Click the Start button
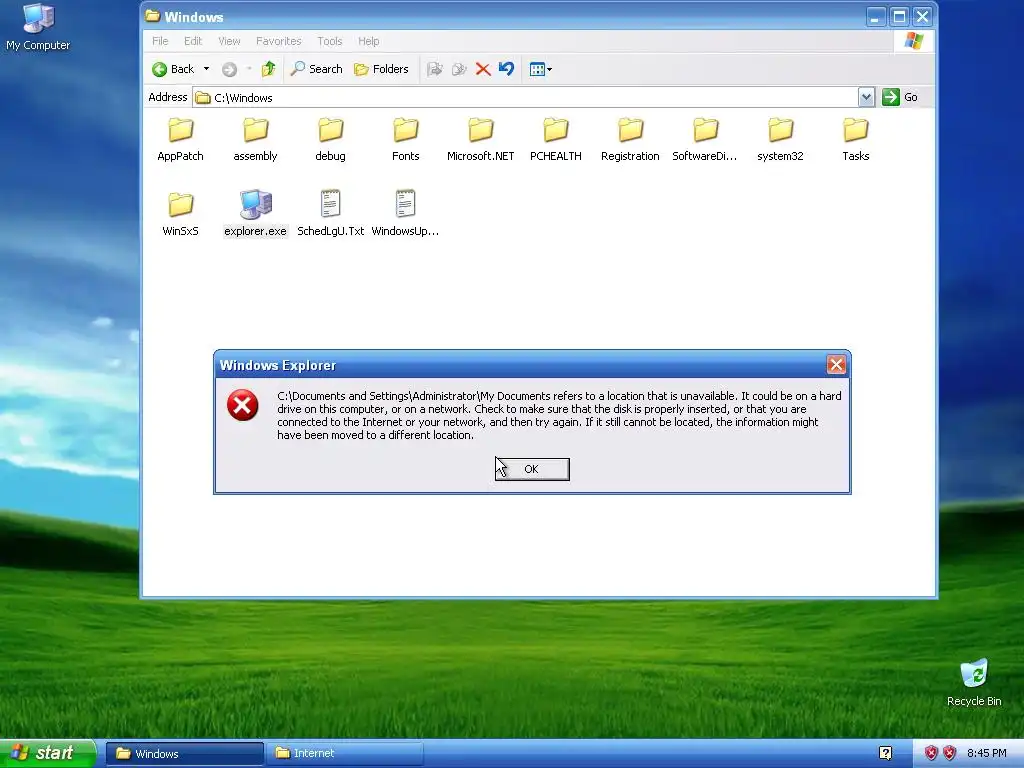The image size is (1024, 768). click(48, 753)
